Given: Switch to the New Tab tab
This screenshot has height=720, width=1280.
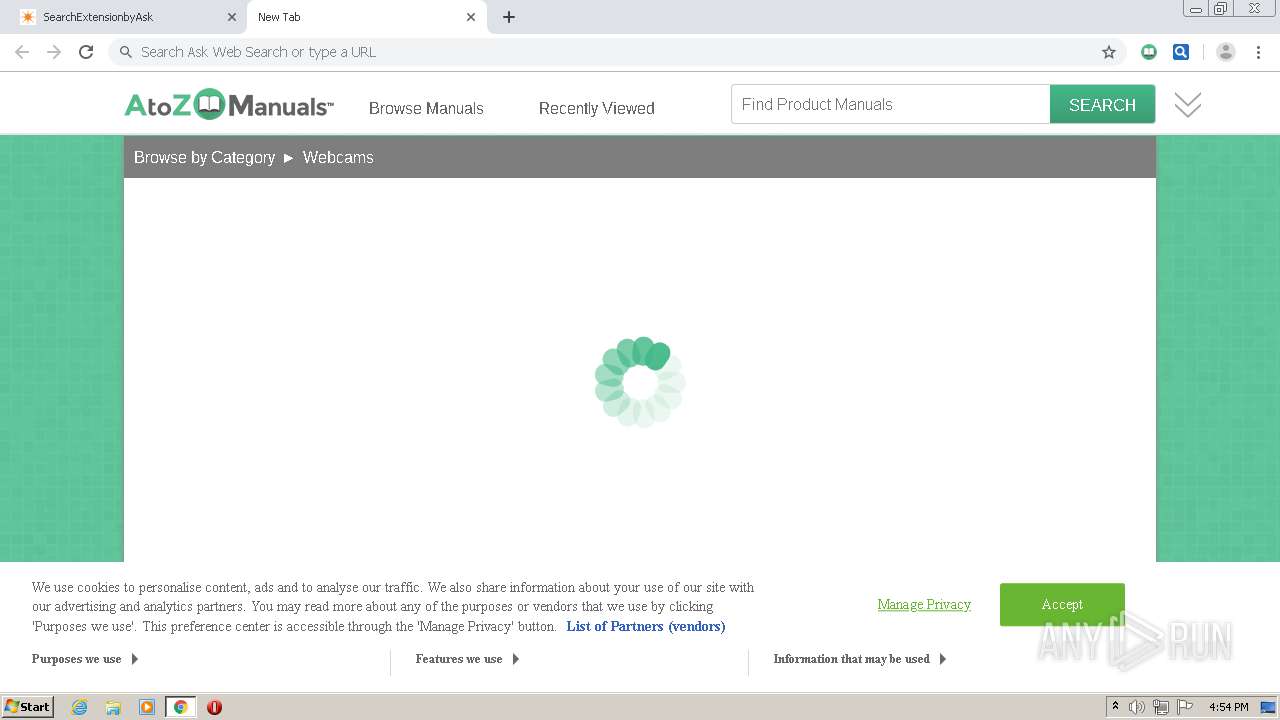Looking at the screenshot, I should click(367, 17).
